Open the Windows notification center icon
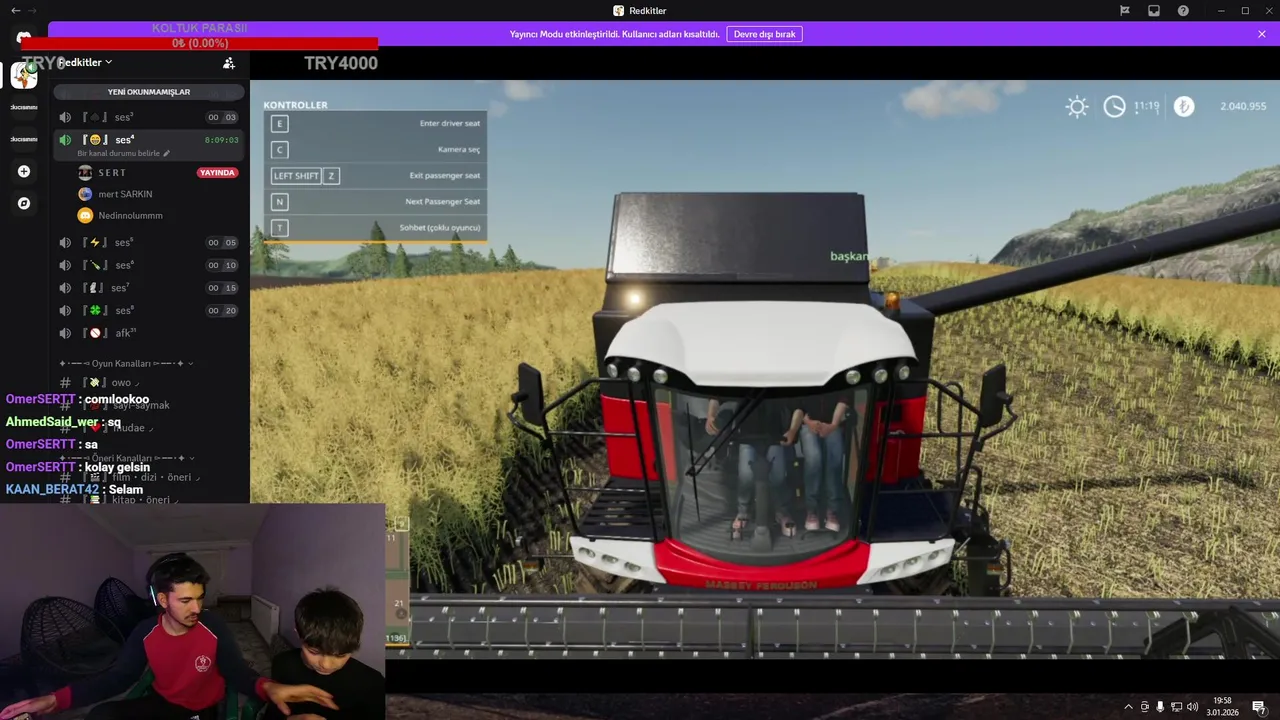 coord(1259,707)
